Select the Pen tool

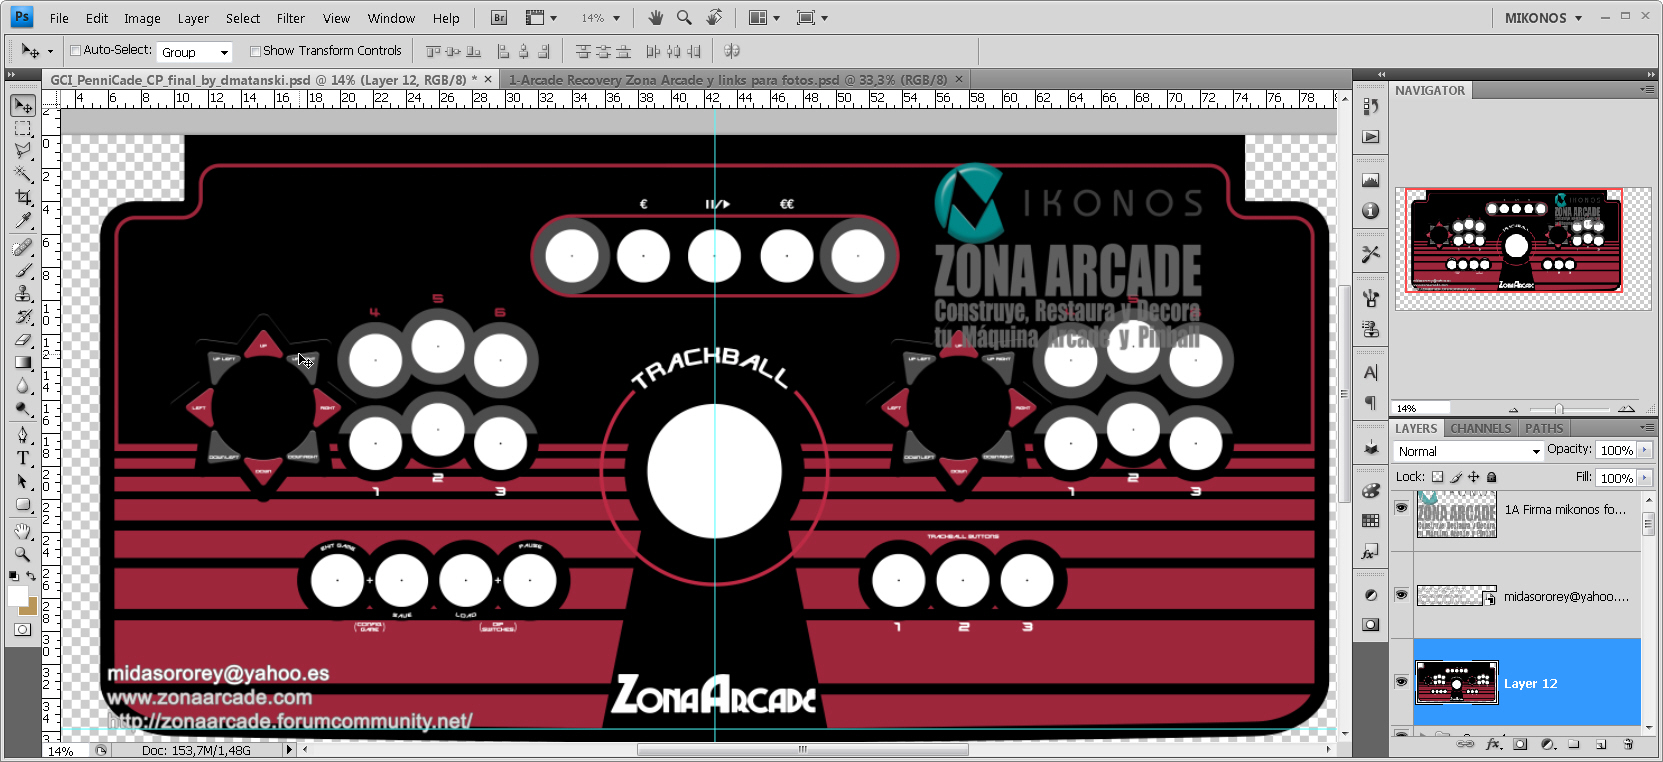23,435
